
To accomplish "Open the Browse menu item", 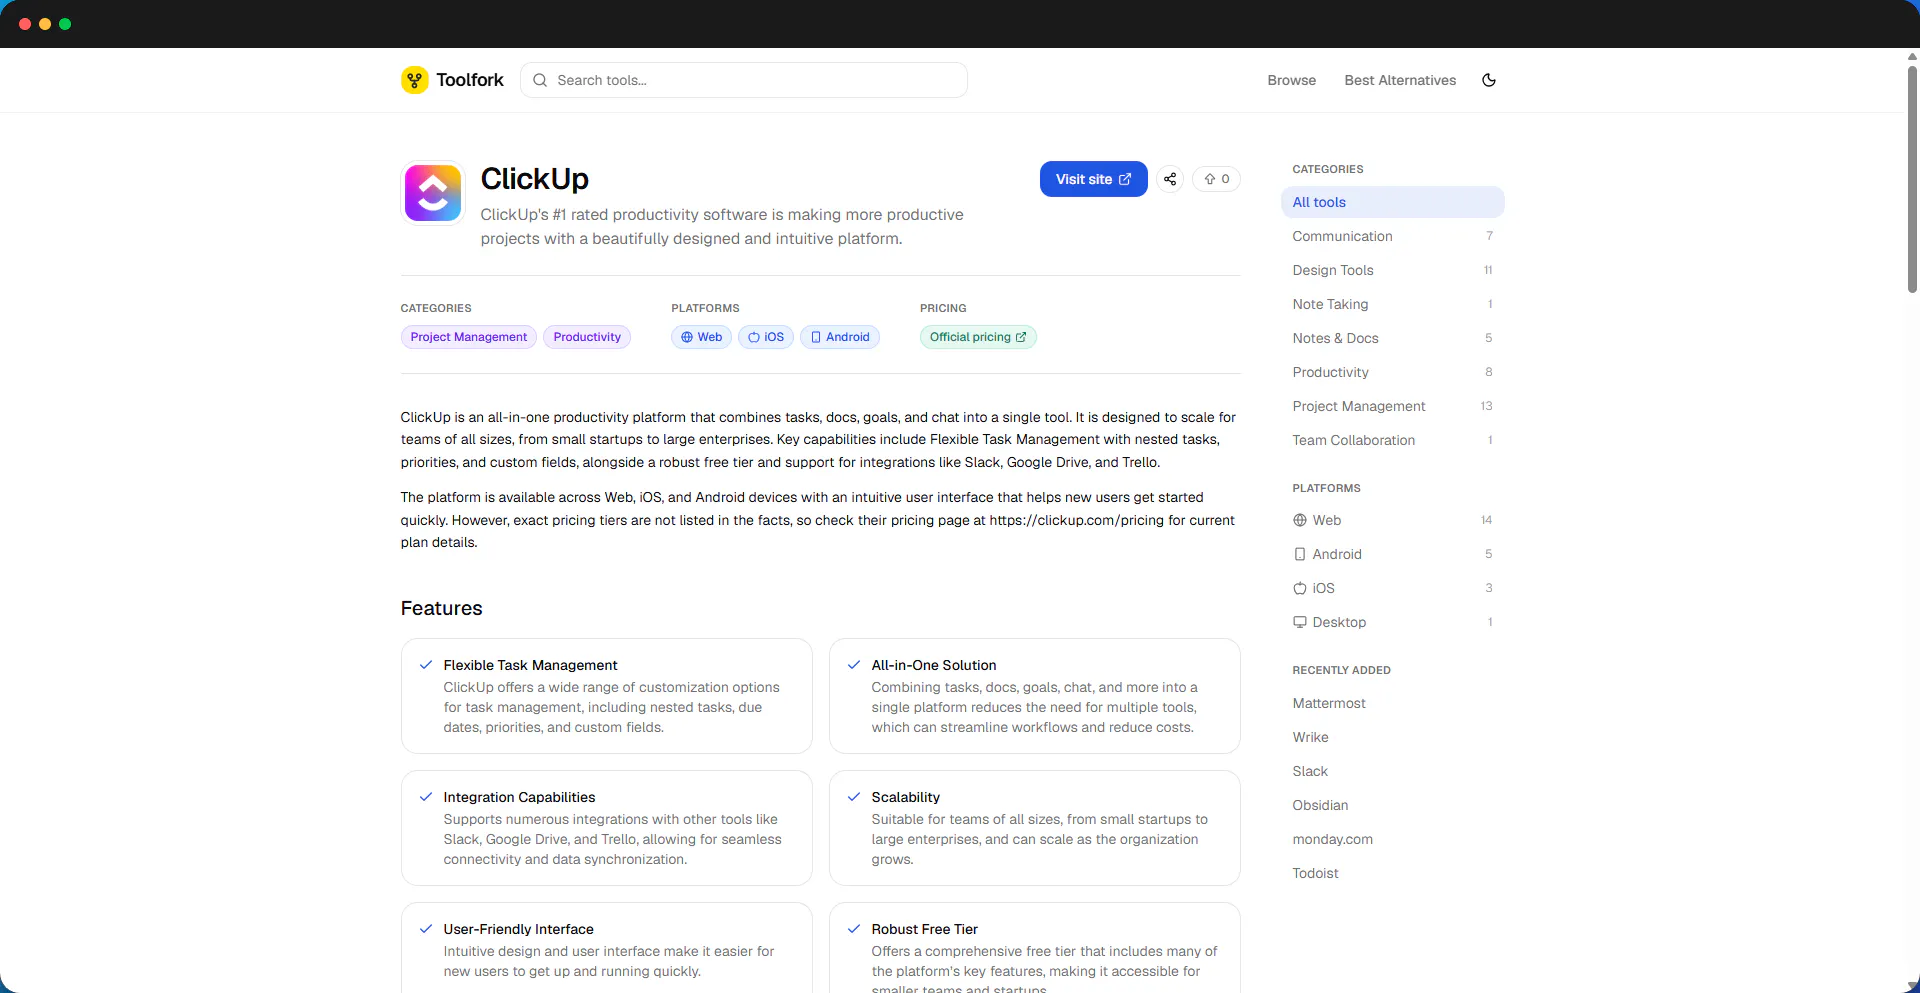I will (1291, 80).
